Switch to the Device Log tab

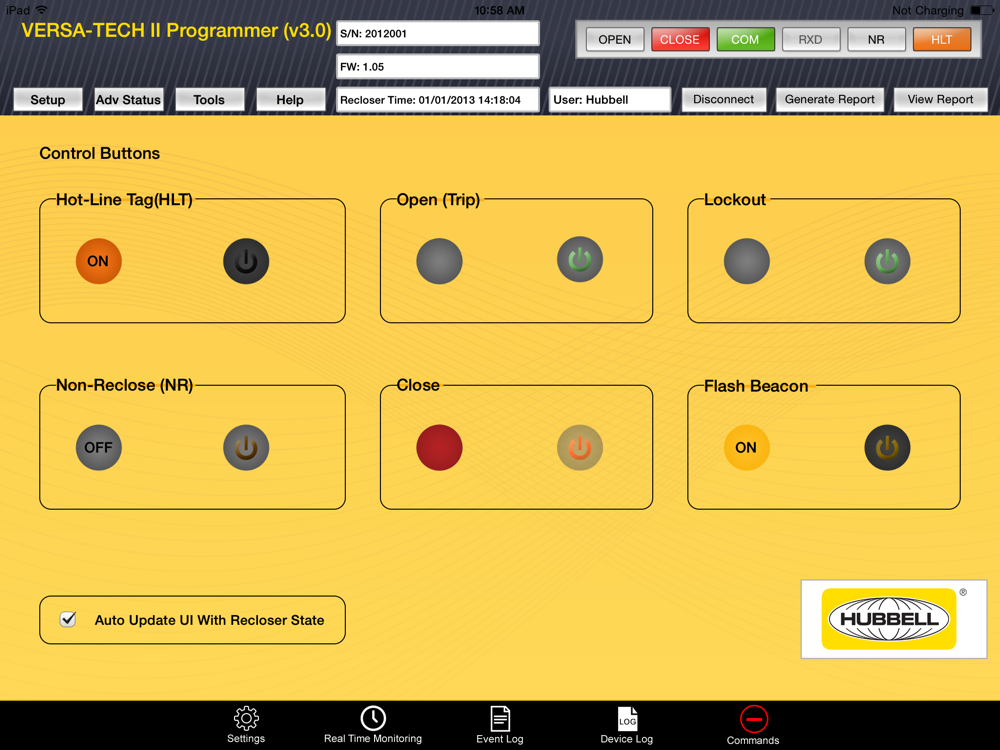(x=627, y=725)
